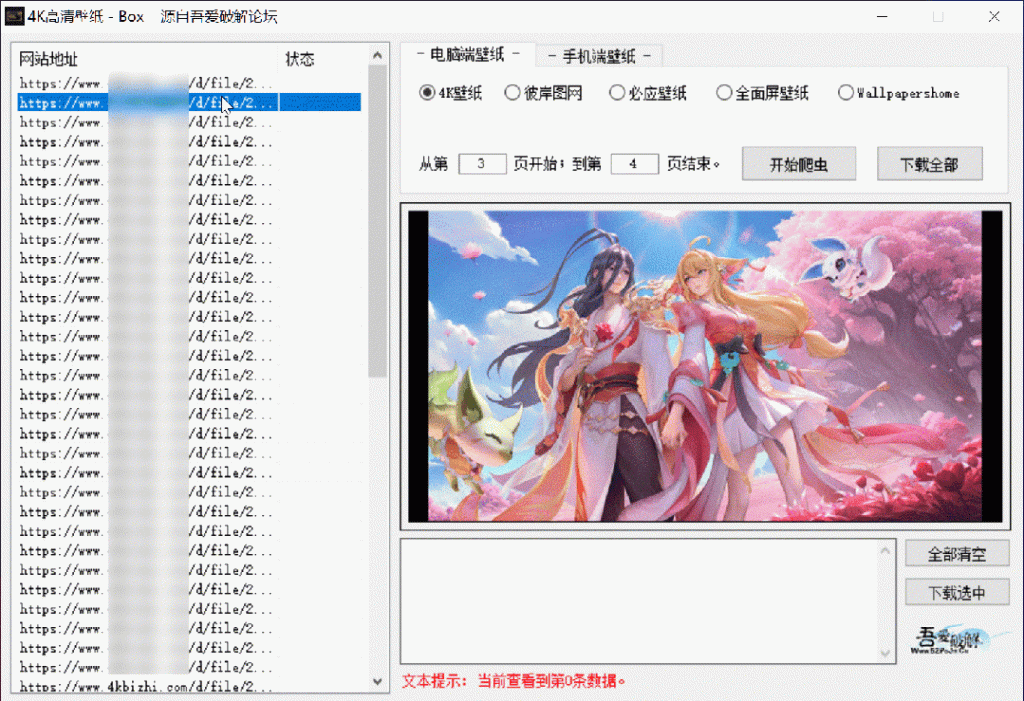Viewport: 1024px width, 701px height.
Task: Open the 电脑端壁纸 tab
Action: [x=468, y=55]
